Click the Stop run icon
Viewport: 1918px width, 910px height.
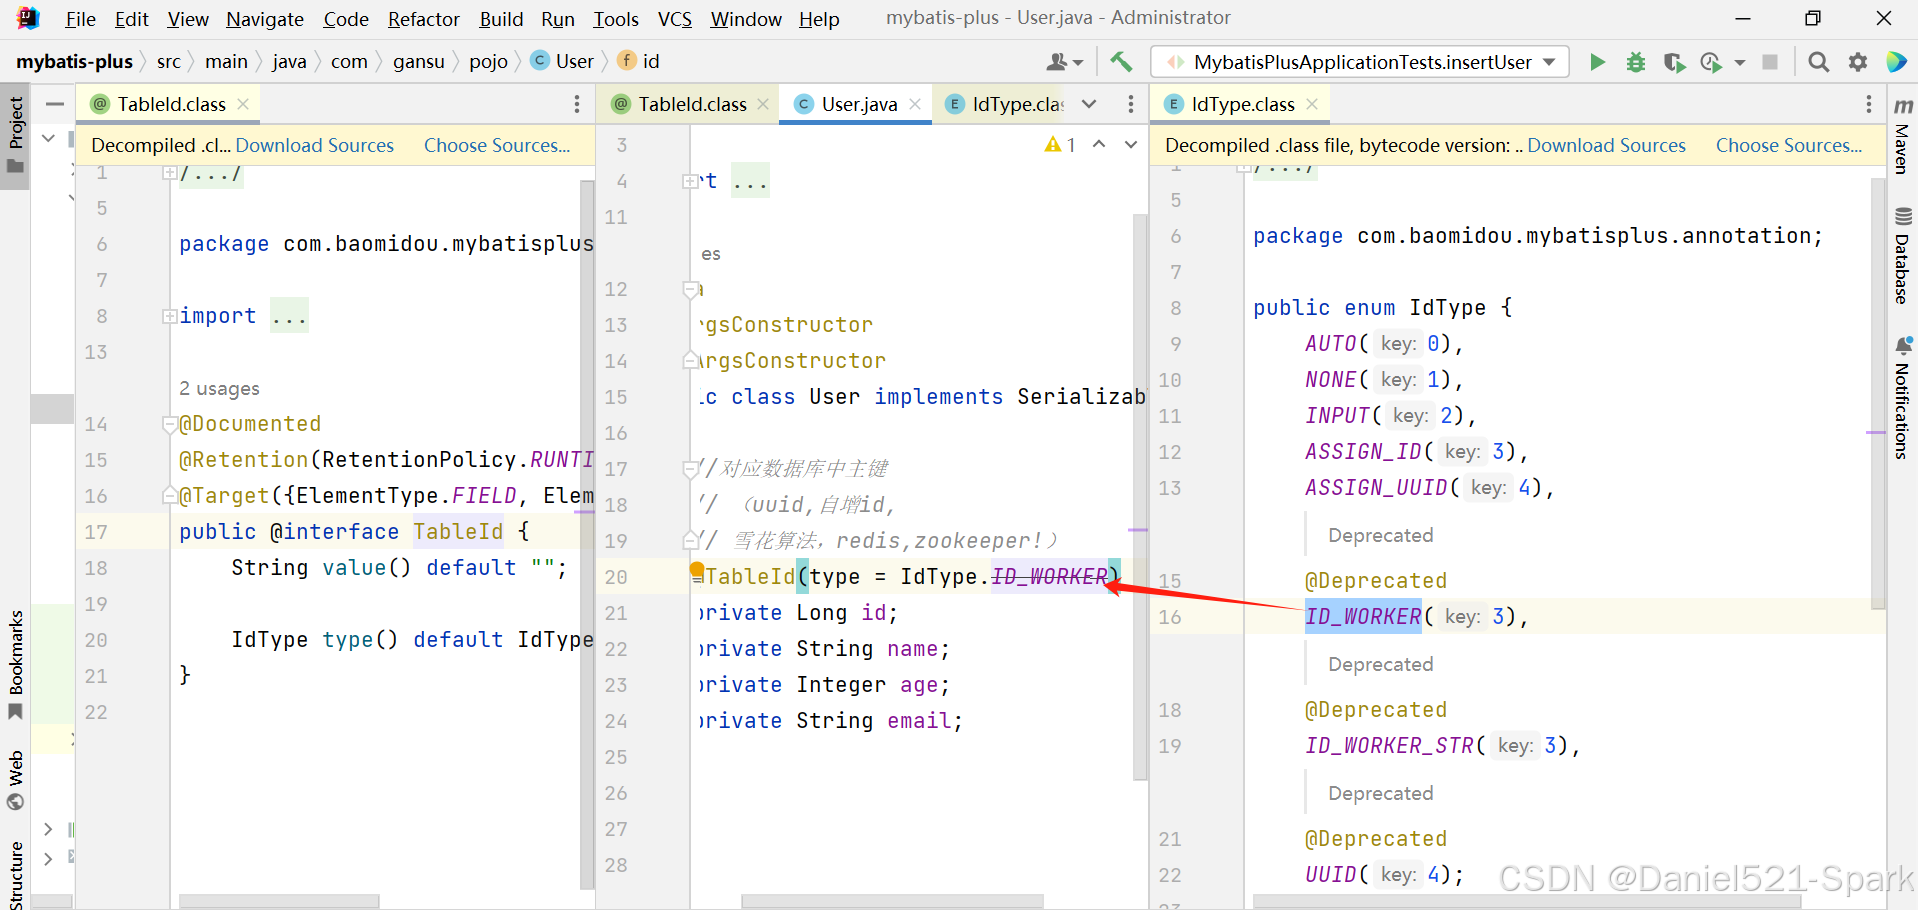(1770, 62)
